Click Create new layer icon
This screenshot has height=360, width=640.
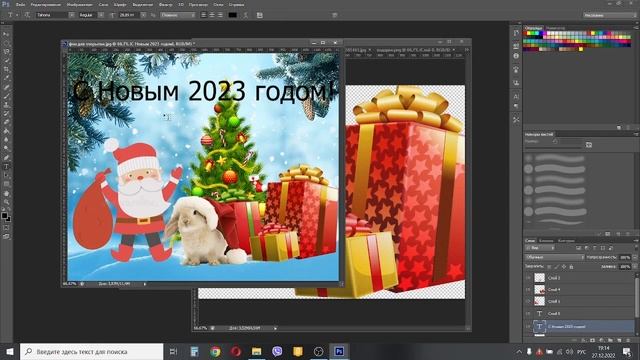tap(619, 340)
